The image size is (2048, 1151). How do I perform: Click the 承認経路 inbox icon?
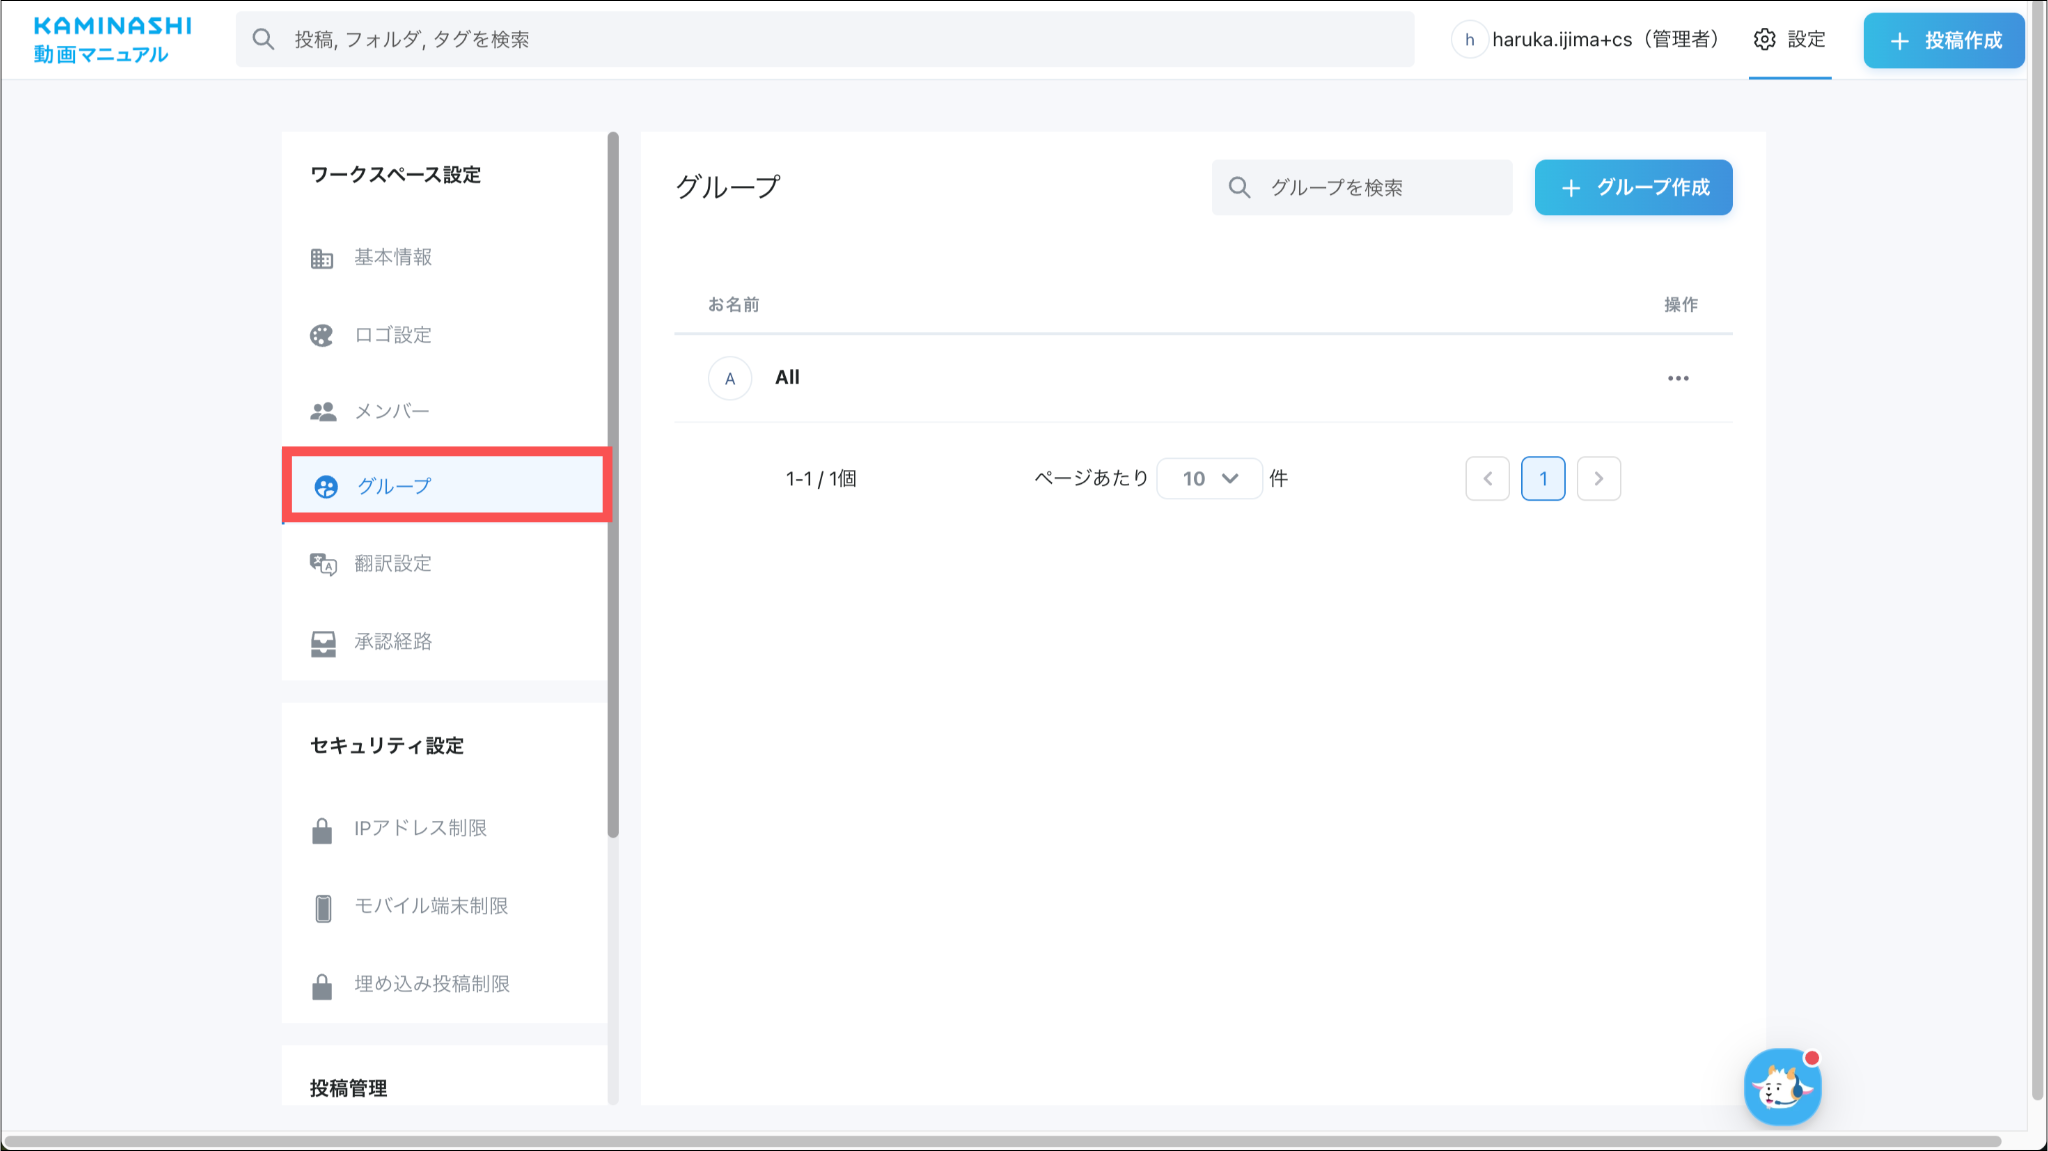(x=323, y=643)
